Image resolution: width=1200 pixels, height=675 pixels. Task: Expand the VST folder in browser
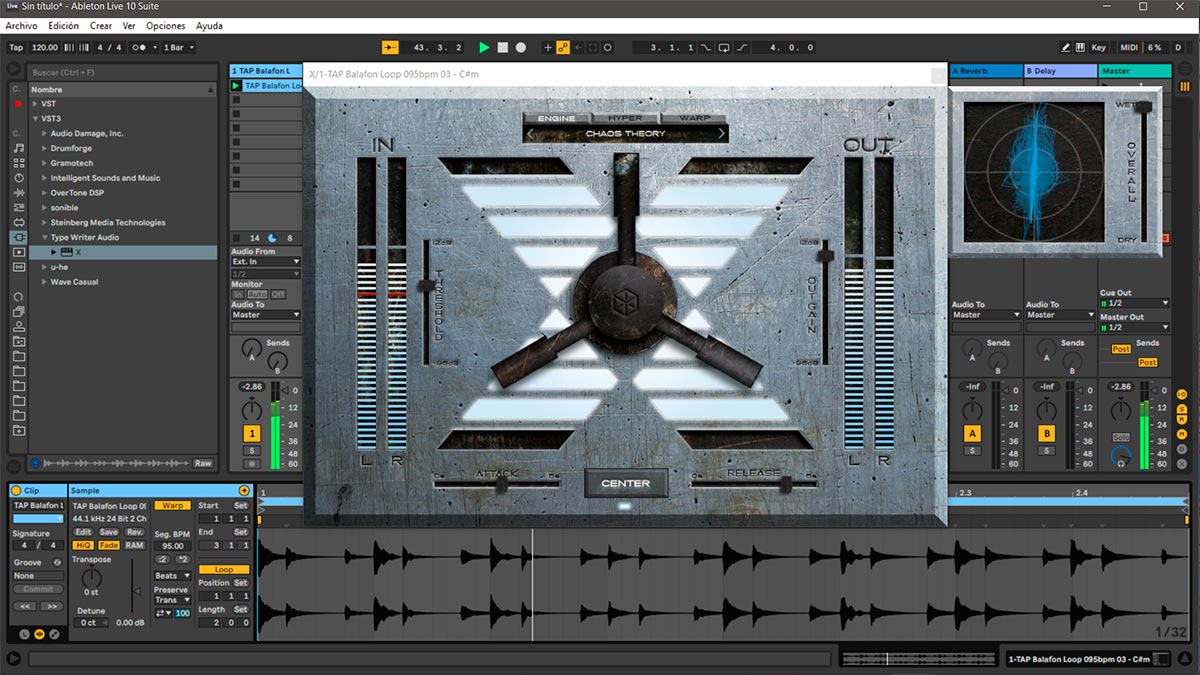(x=35, y=104)
